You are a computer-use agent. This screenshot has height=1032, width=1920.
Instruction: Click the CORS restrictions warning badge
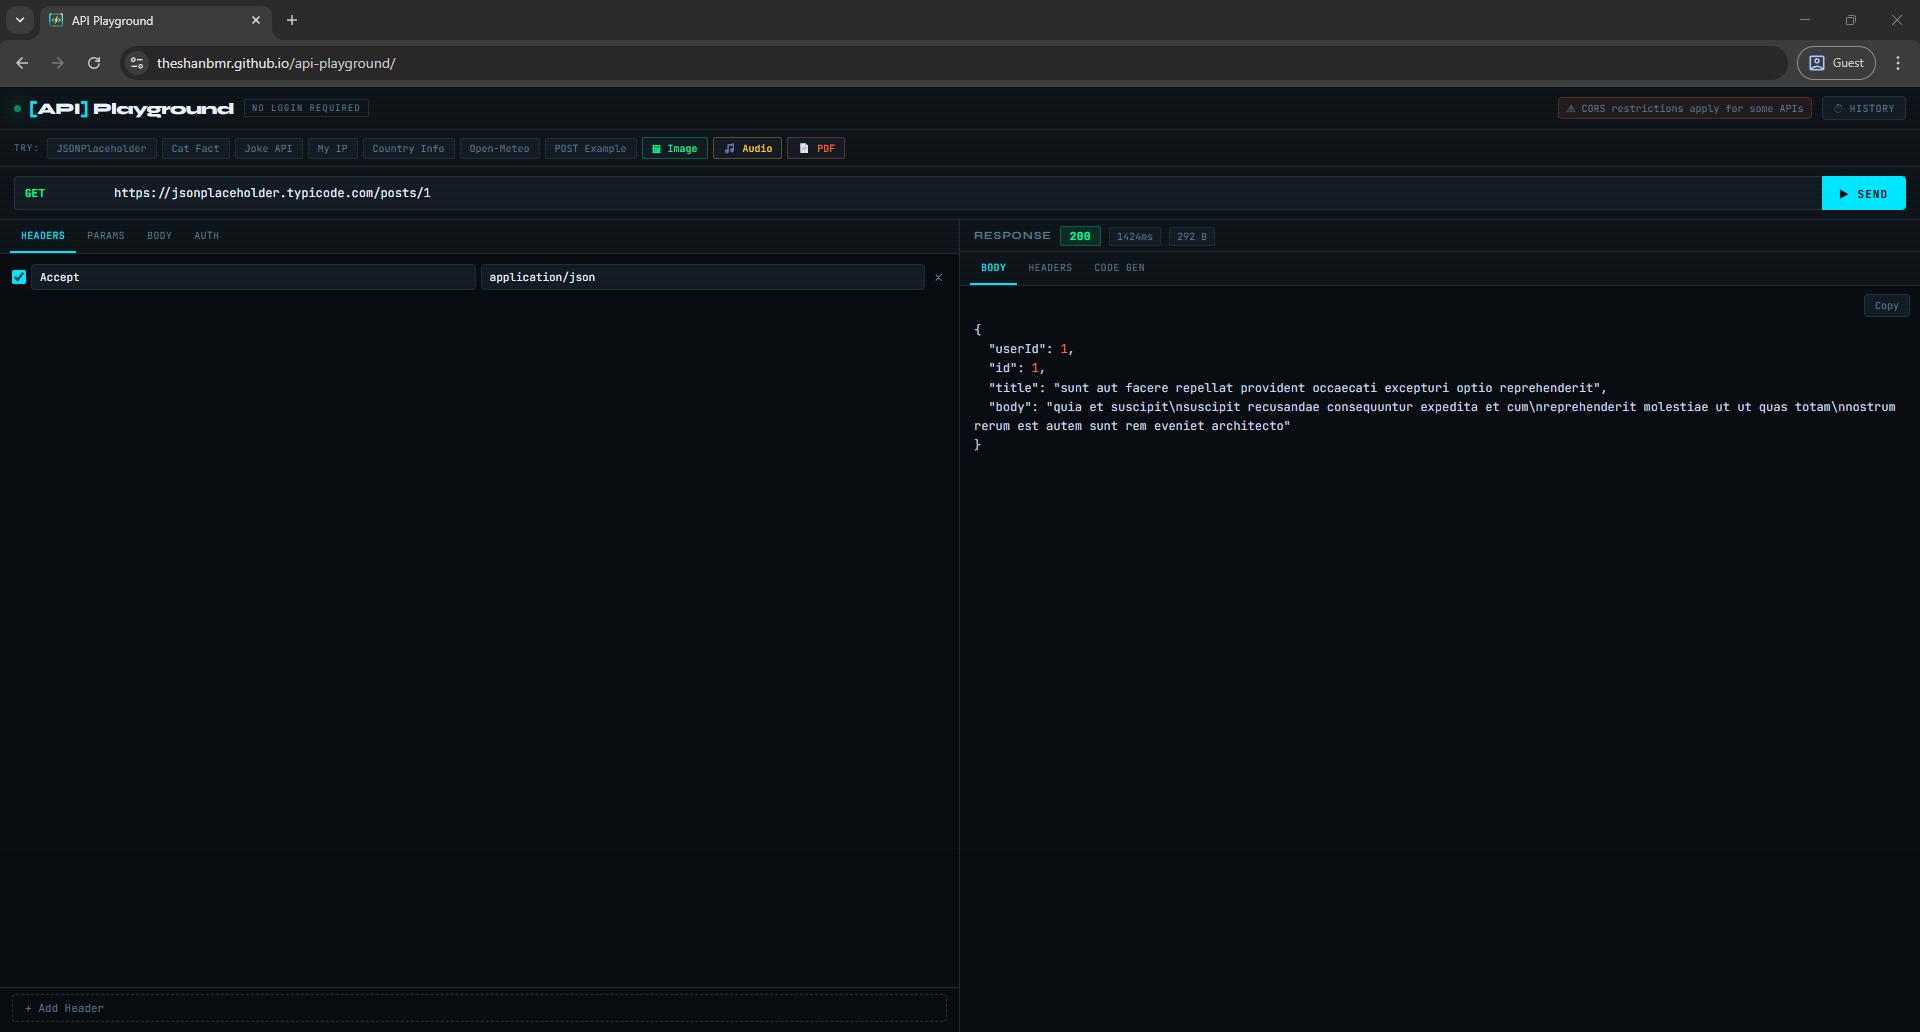[1685, 108]
